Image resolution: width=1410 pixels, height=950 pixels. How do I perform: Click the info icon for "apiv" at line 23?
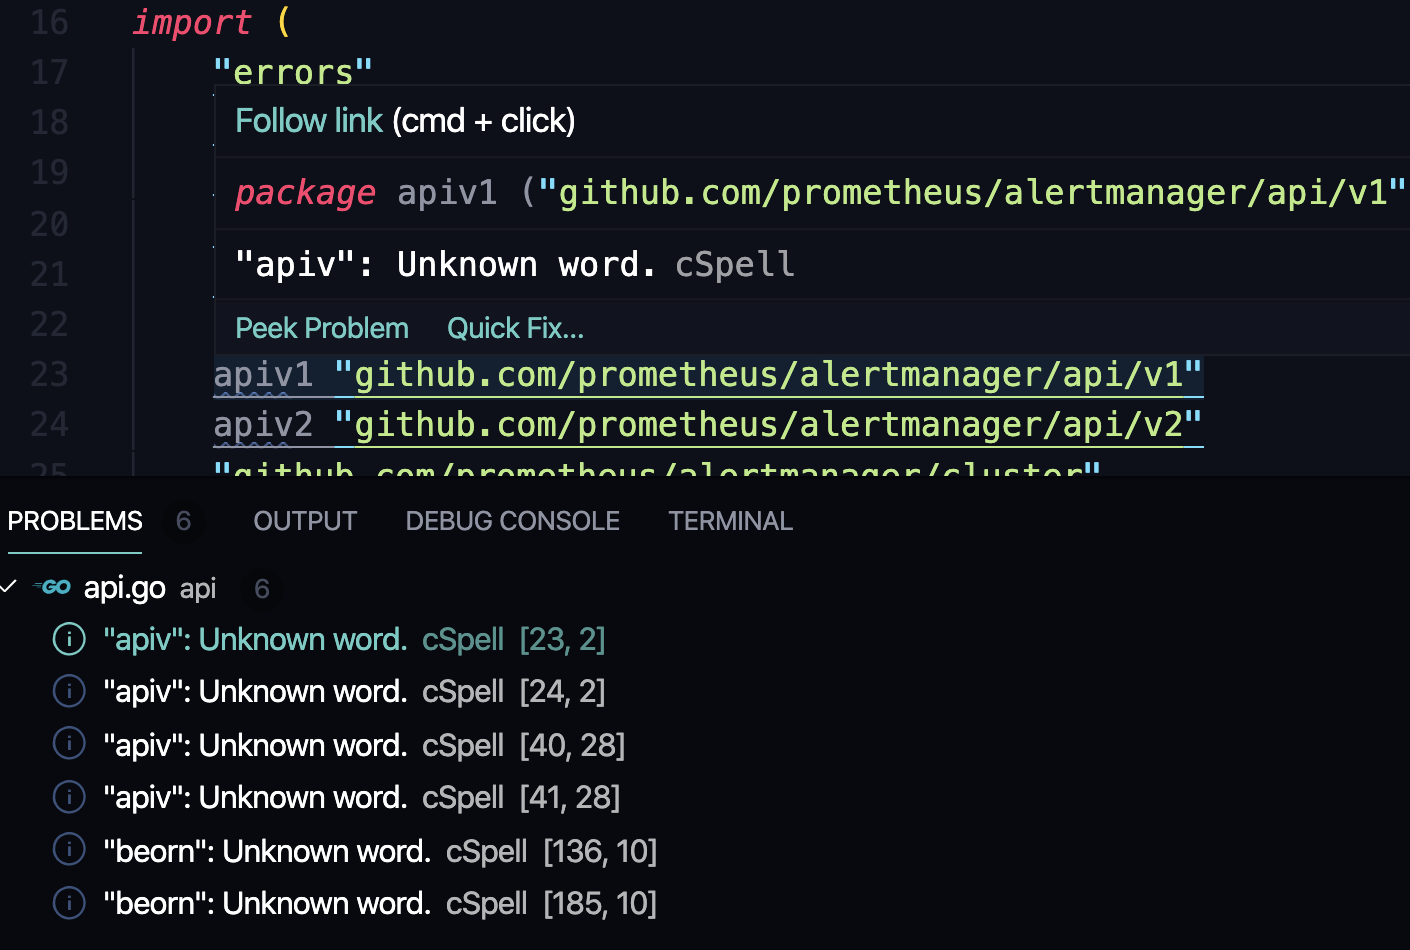click(x=68, y=638)
